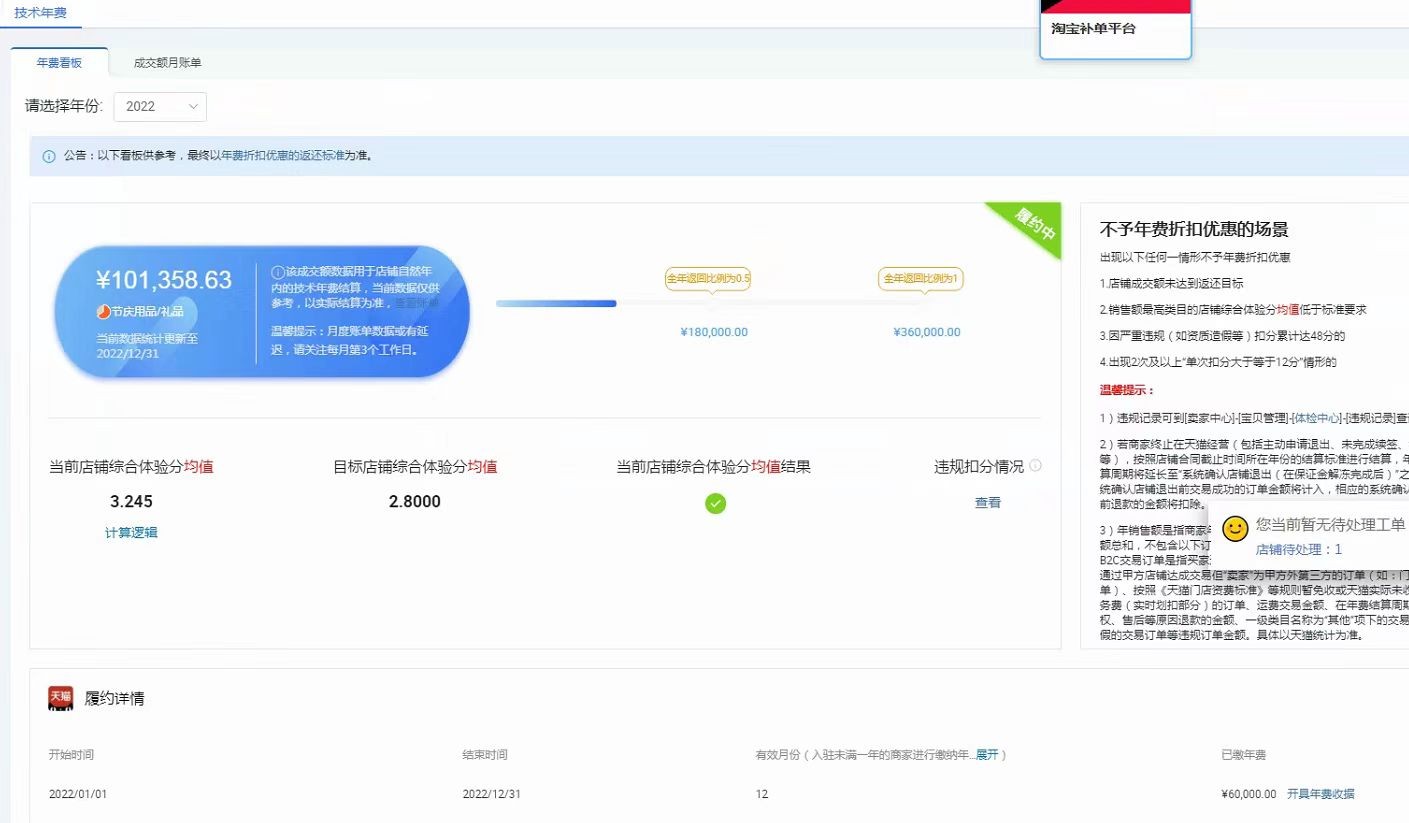Switch to the 年费看板 tab
Viewport: 1409px width, 823px height.
click(x=59, y=62)
